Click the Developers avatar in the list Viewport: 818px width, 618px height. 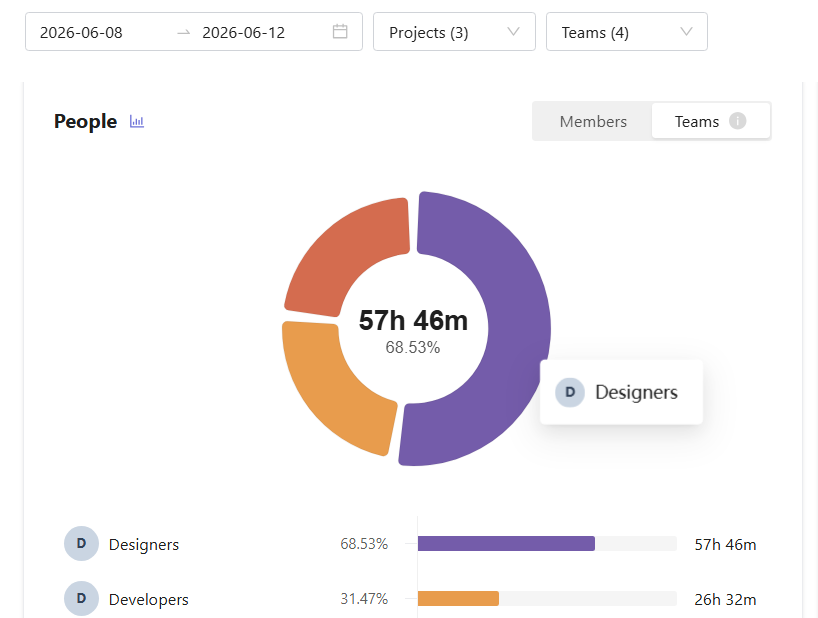81,598
